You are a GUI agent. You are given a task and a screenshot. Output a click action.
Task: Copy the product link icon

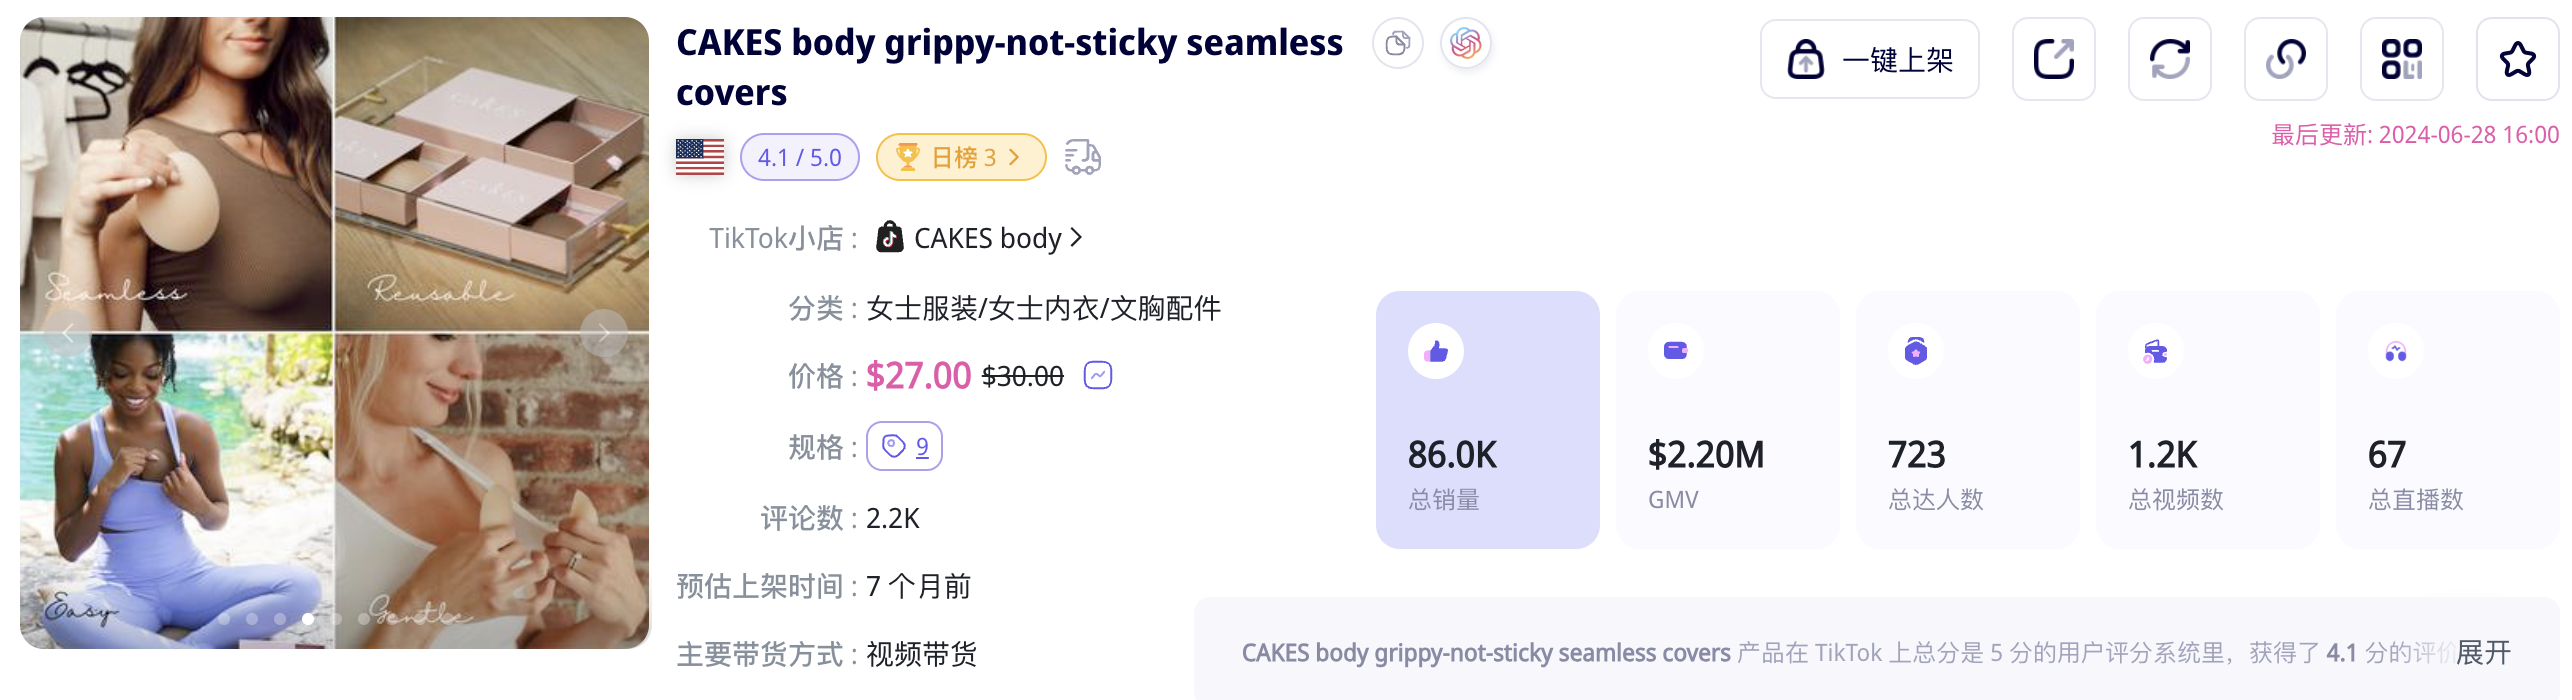pos(2285,60)
